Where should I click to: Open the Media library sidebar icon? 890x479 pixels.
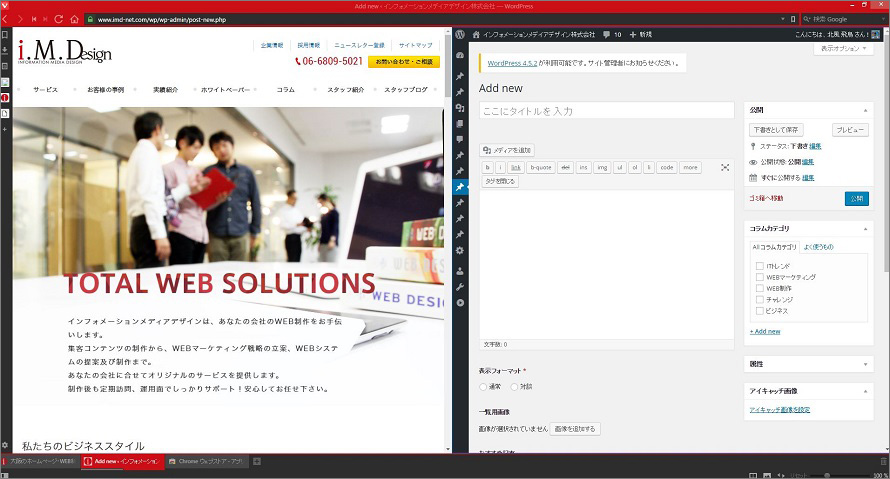[x=460, y=108]
